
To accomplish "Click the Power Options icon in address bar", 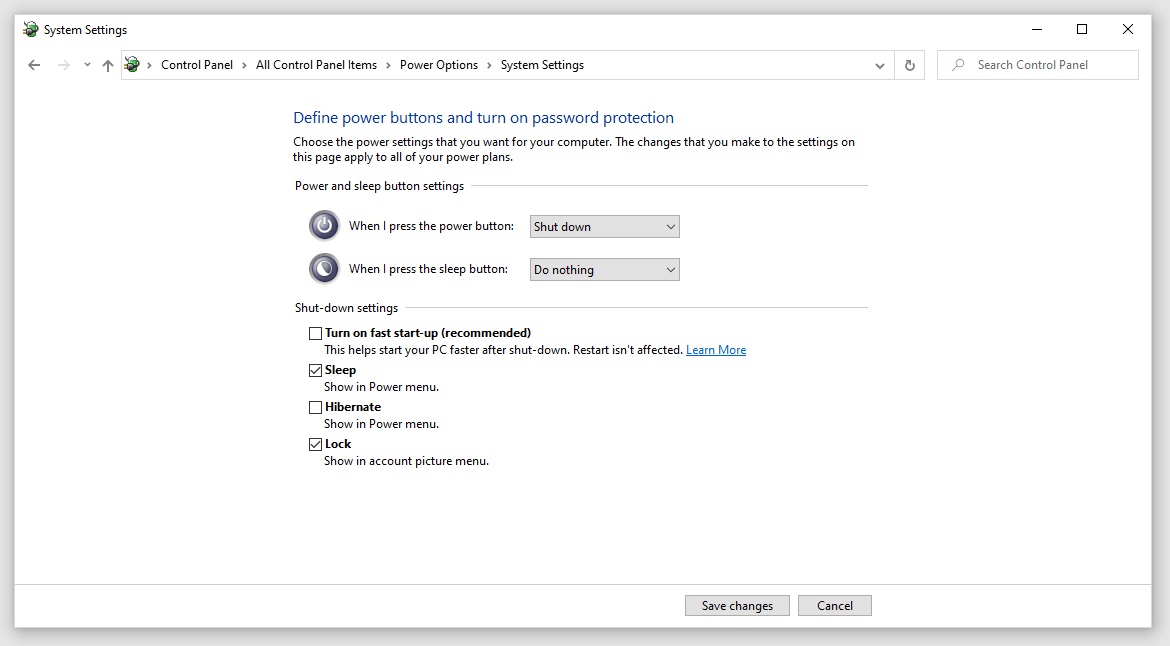I will tap(132, 65).
